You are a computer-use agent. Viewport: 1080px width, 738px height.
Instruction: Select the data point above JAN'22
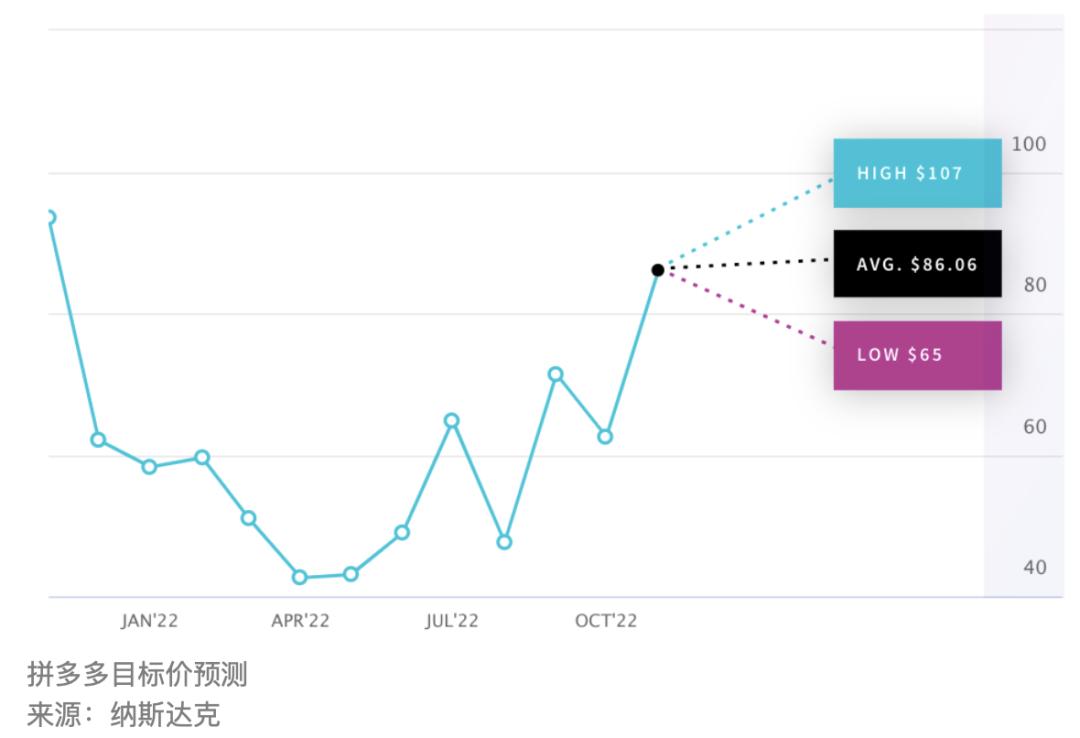pos(149,467)
